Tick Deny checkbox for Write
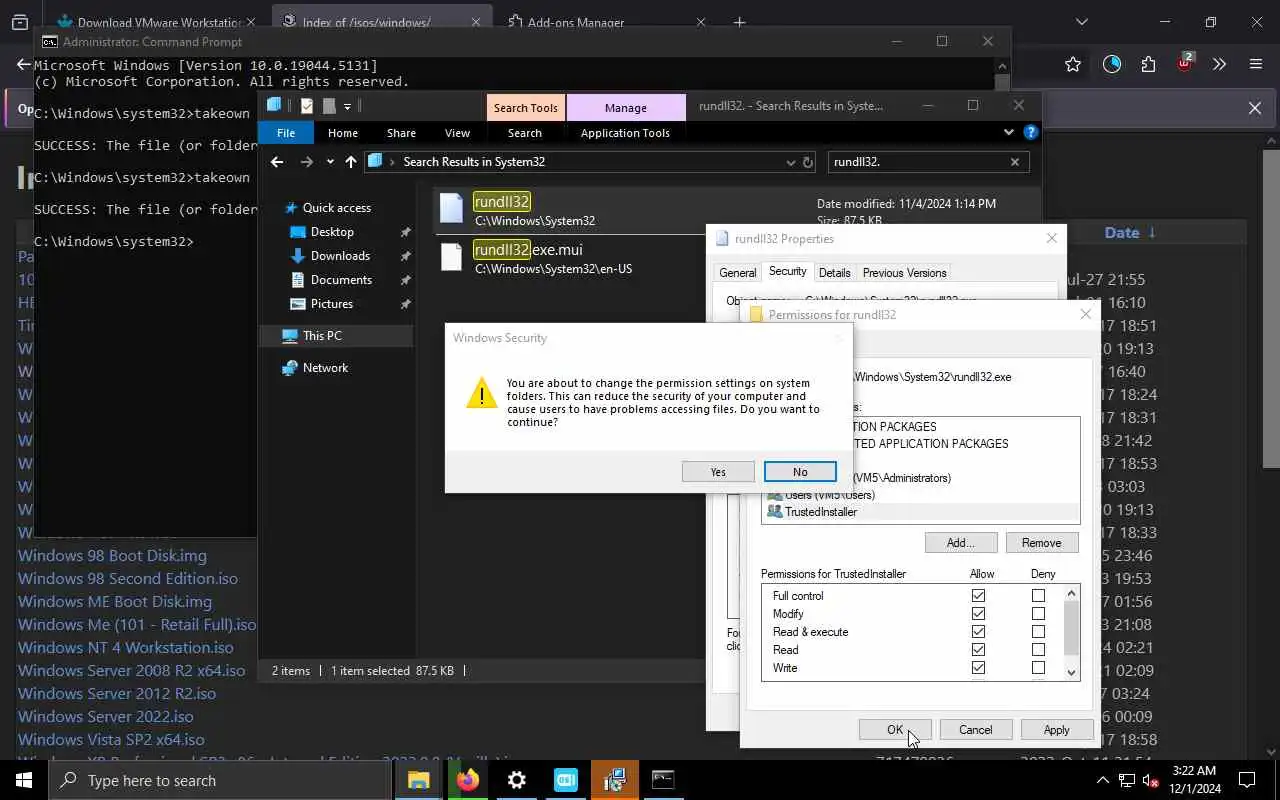The image size is (1280, 800). (x=1038, y=668)
